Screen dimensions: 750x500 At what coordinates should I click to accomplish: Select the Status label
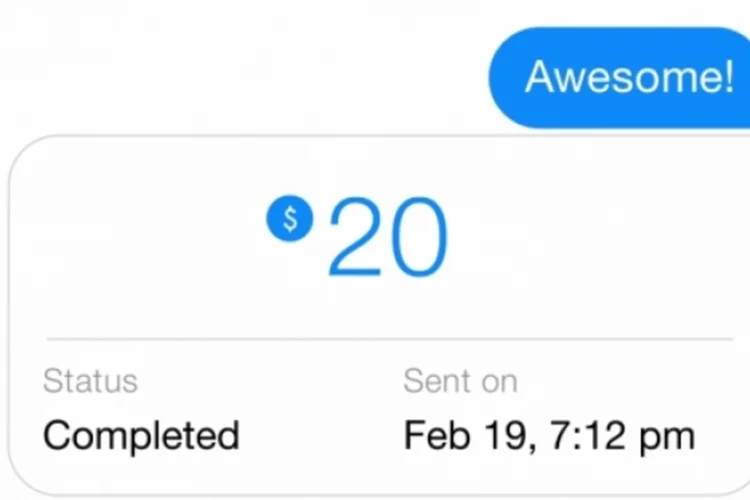click(x=90, y=381)
